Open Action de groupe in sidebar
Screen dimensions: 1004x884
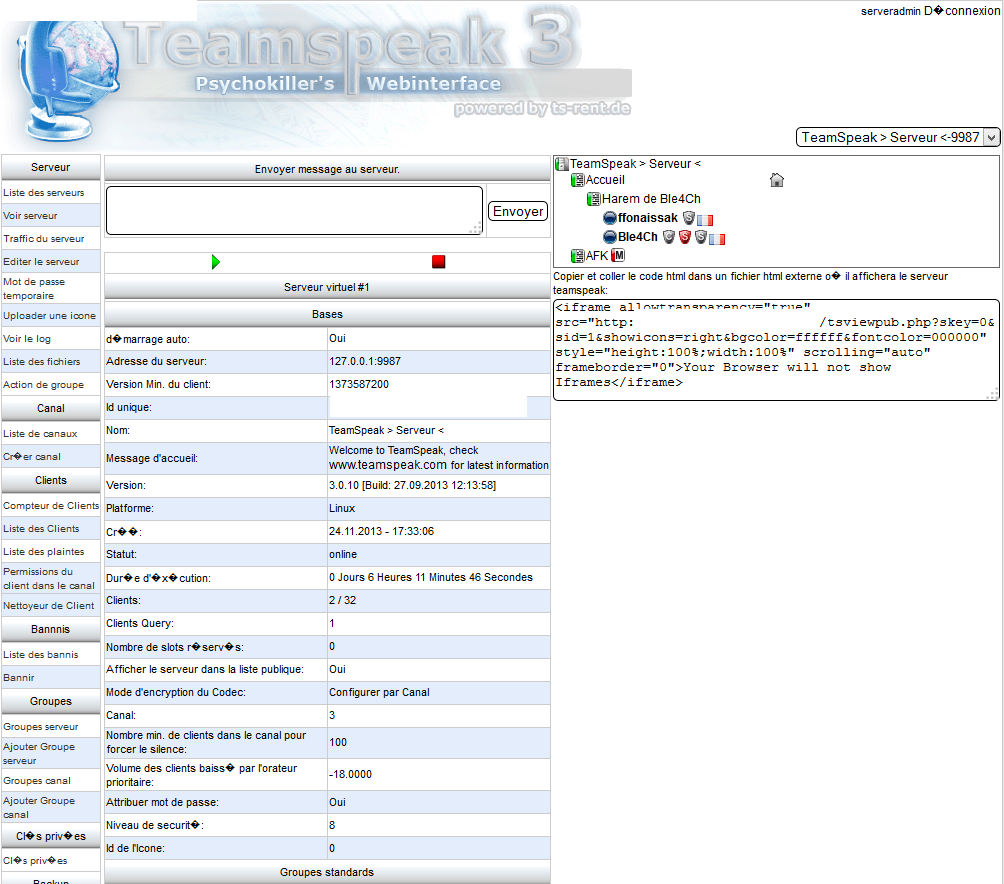[44, 385]
